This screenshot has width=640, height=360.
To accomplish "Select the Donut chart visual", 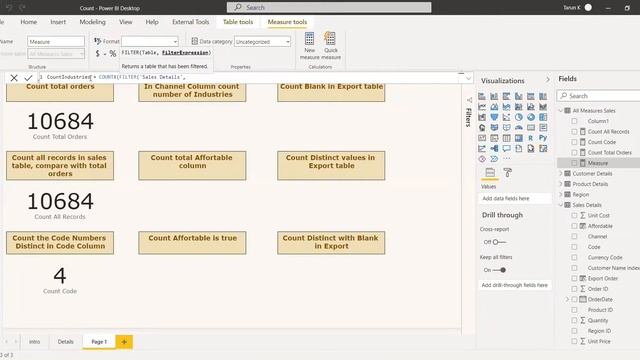I will pos(531,117).
